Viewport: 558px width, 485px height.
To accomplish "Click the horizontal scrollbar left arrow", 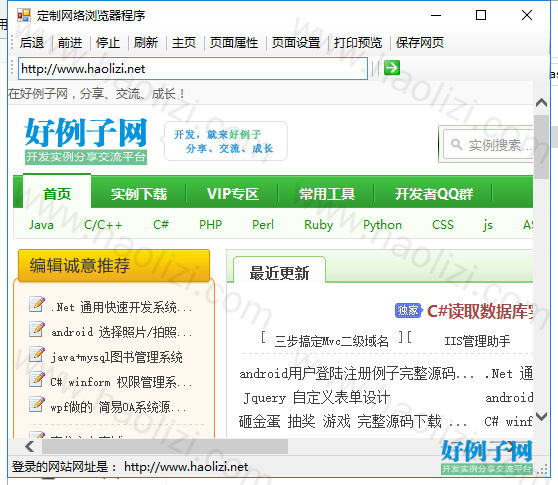I will click(x=29, y=446).
